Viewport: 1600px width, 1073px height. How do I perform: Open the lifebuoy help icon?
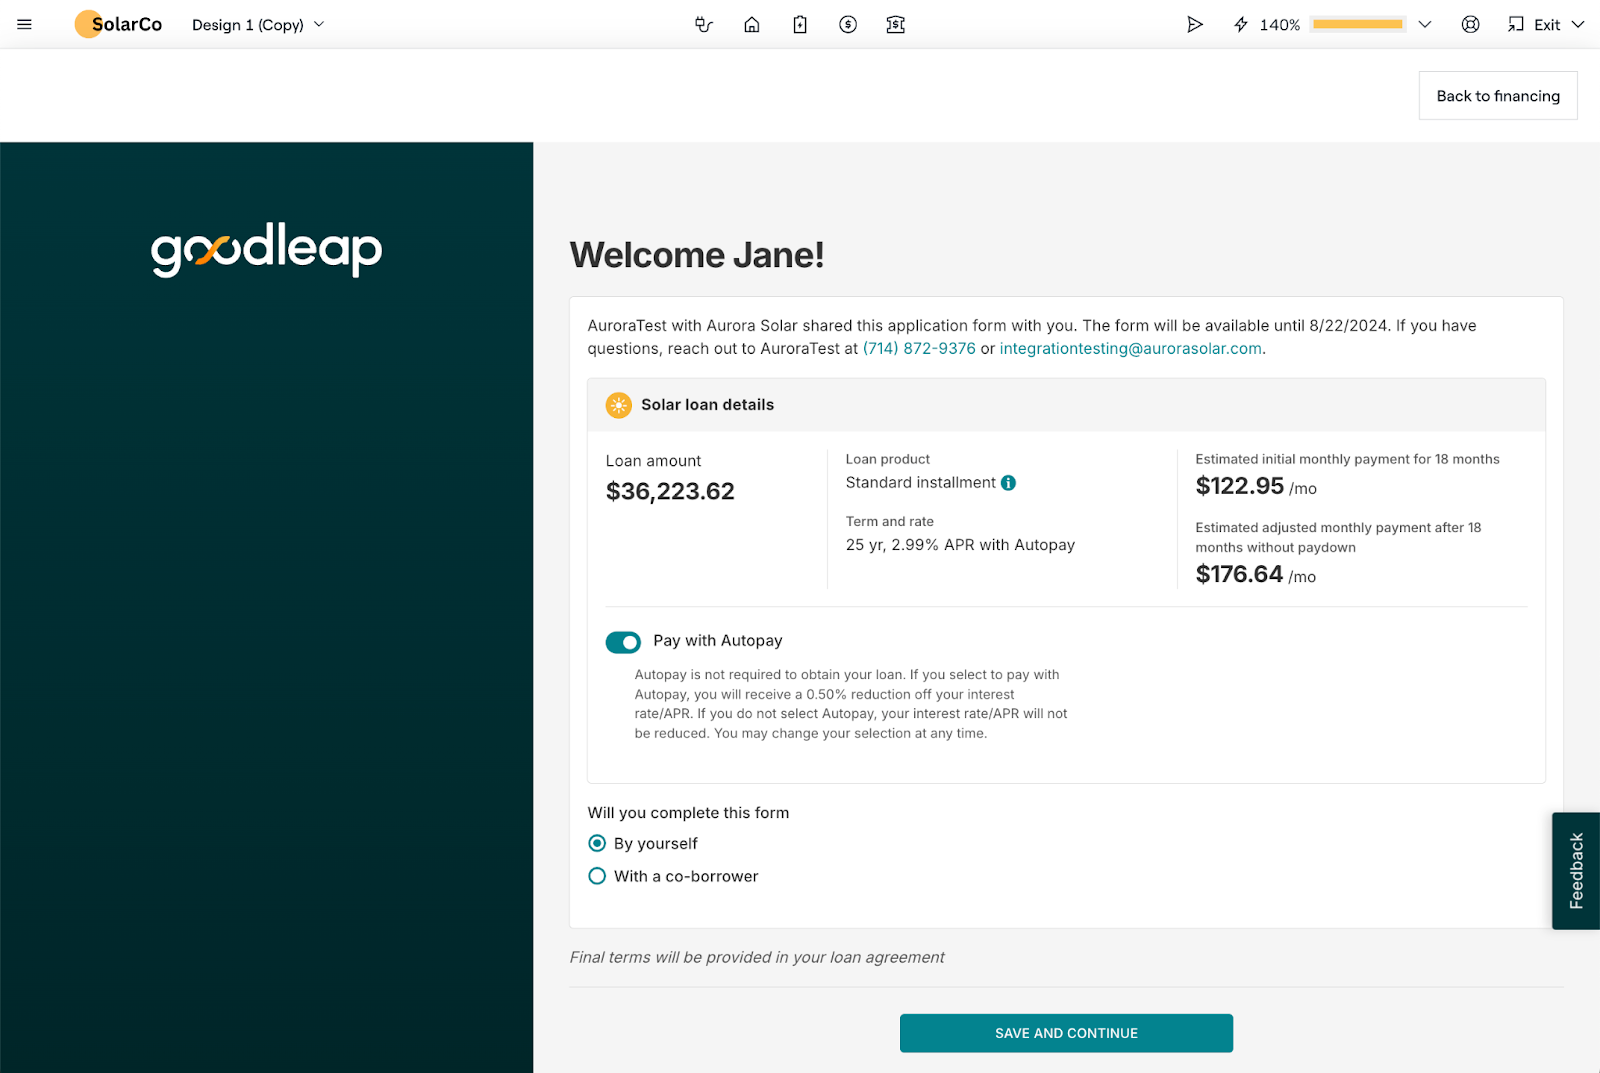1470,24
